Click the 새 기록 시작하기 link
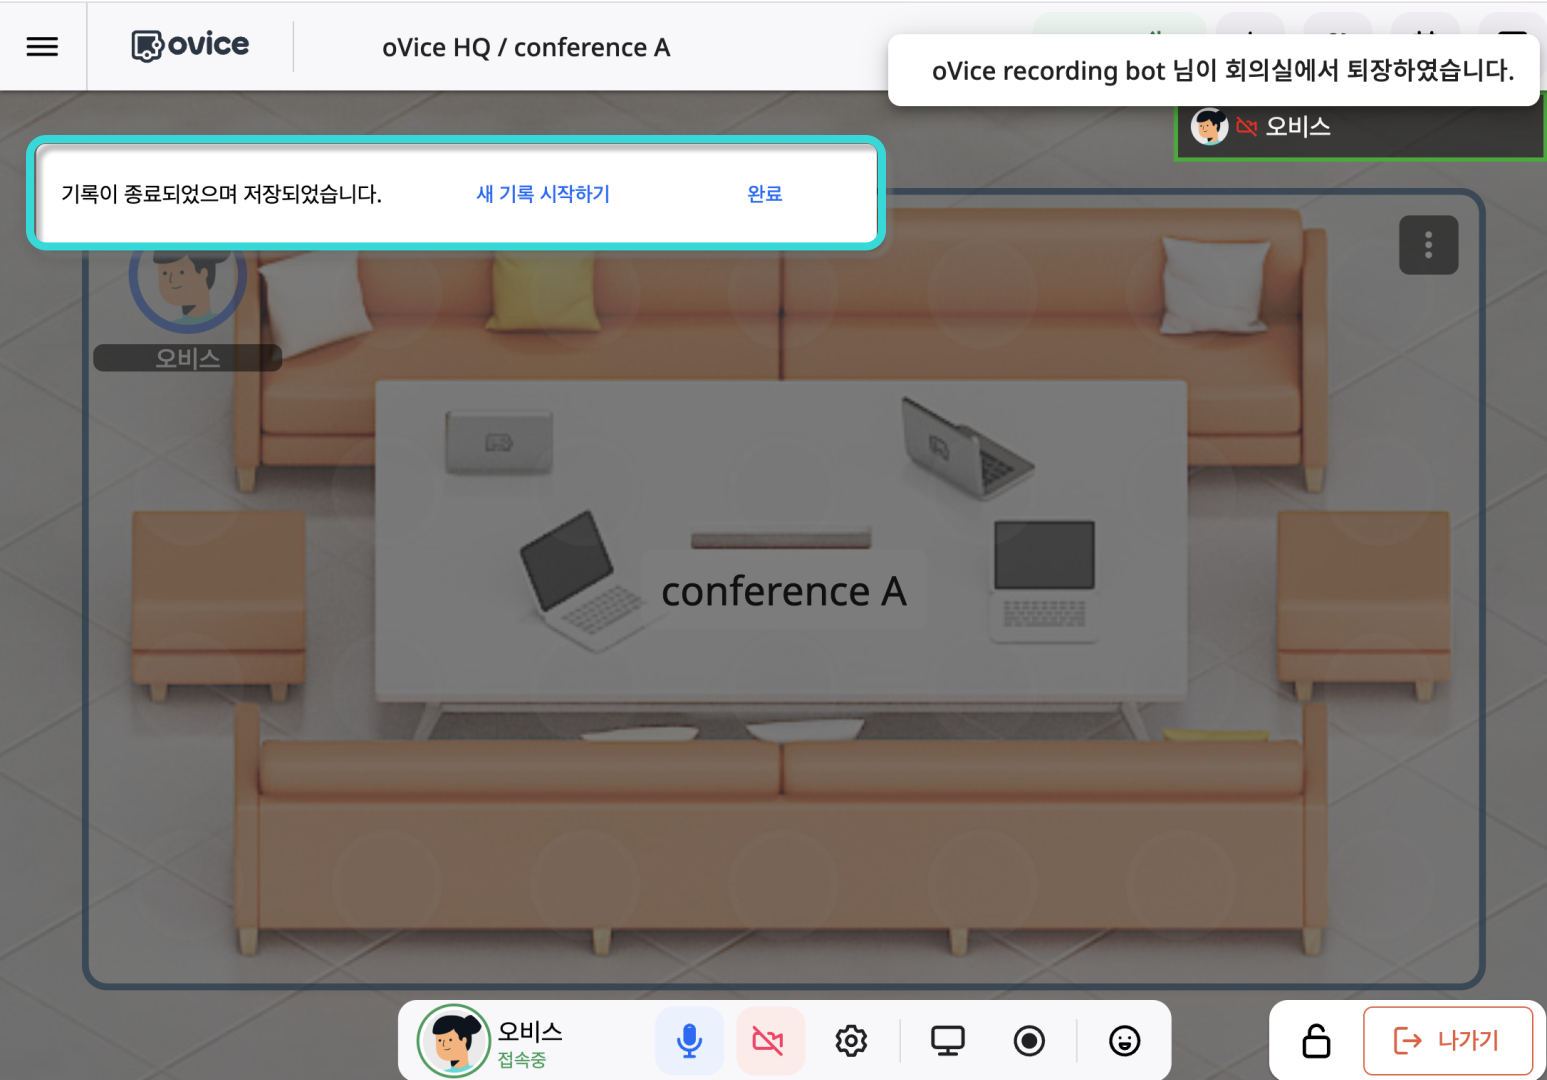The width and height of the screenshot is (1547, 1080). tap(543, 194)
